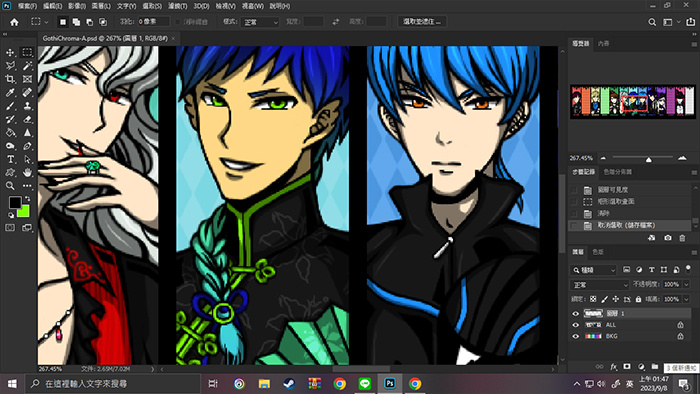
Task: Hide the BKG layer with eye icon
Action: pyautogui.click(x=575, y=336)
